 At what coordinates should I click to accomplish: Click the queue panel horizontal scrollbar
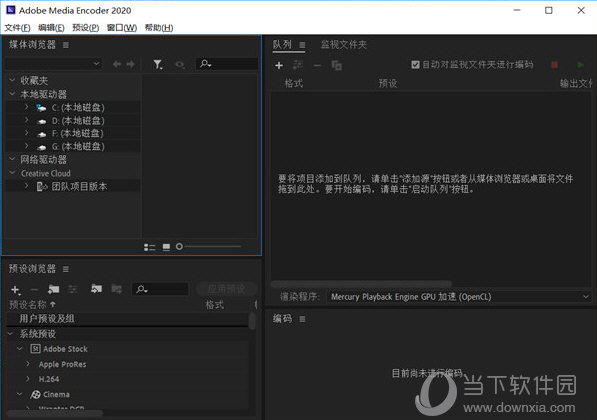(361, 284)
